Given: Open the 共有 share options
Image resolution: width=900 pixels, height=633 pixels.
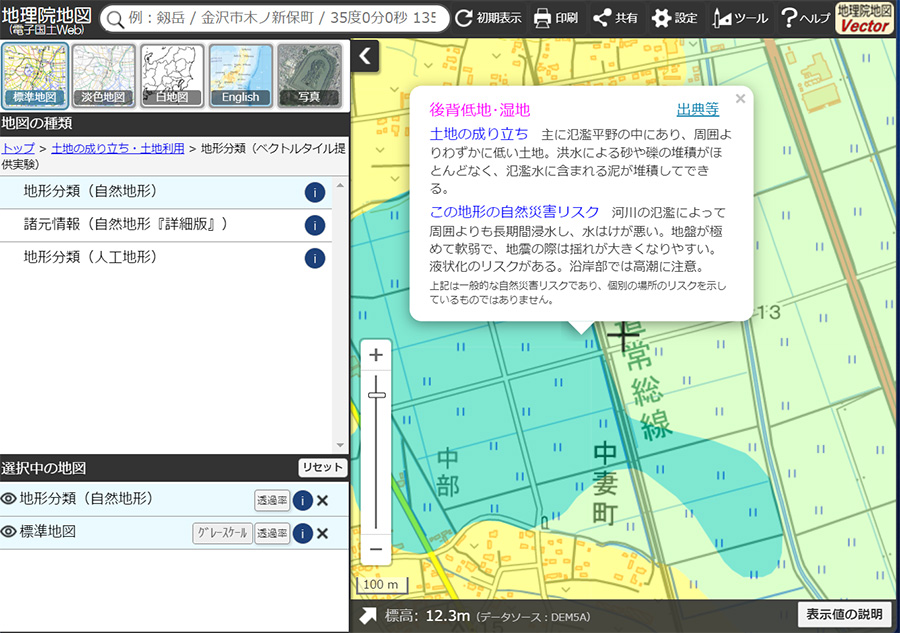Looking at the screenshot, I should point(615,18).
